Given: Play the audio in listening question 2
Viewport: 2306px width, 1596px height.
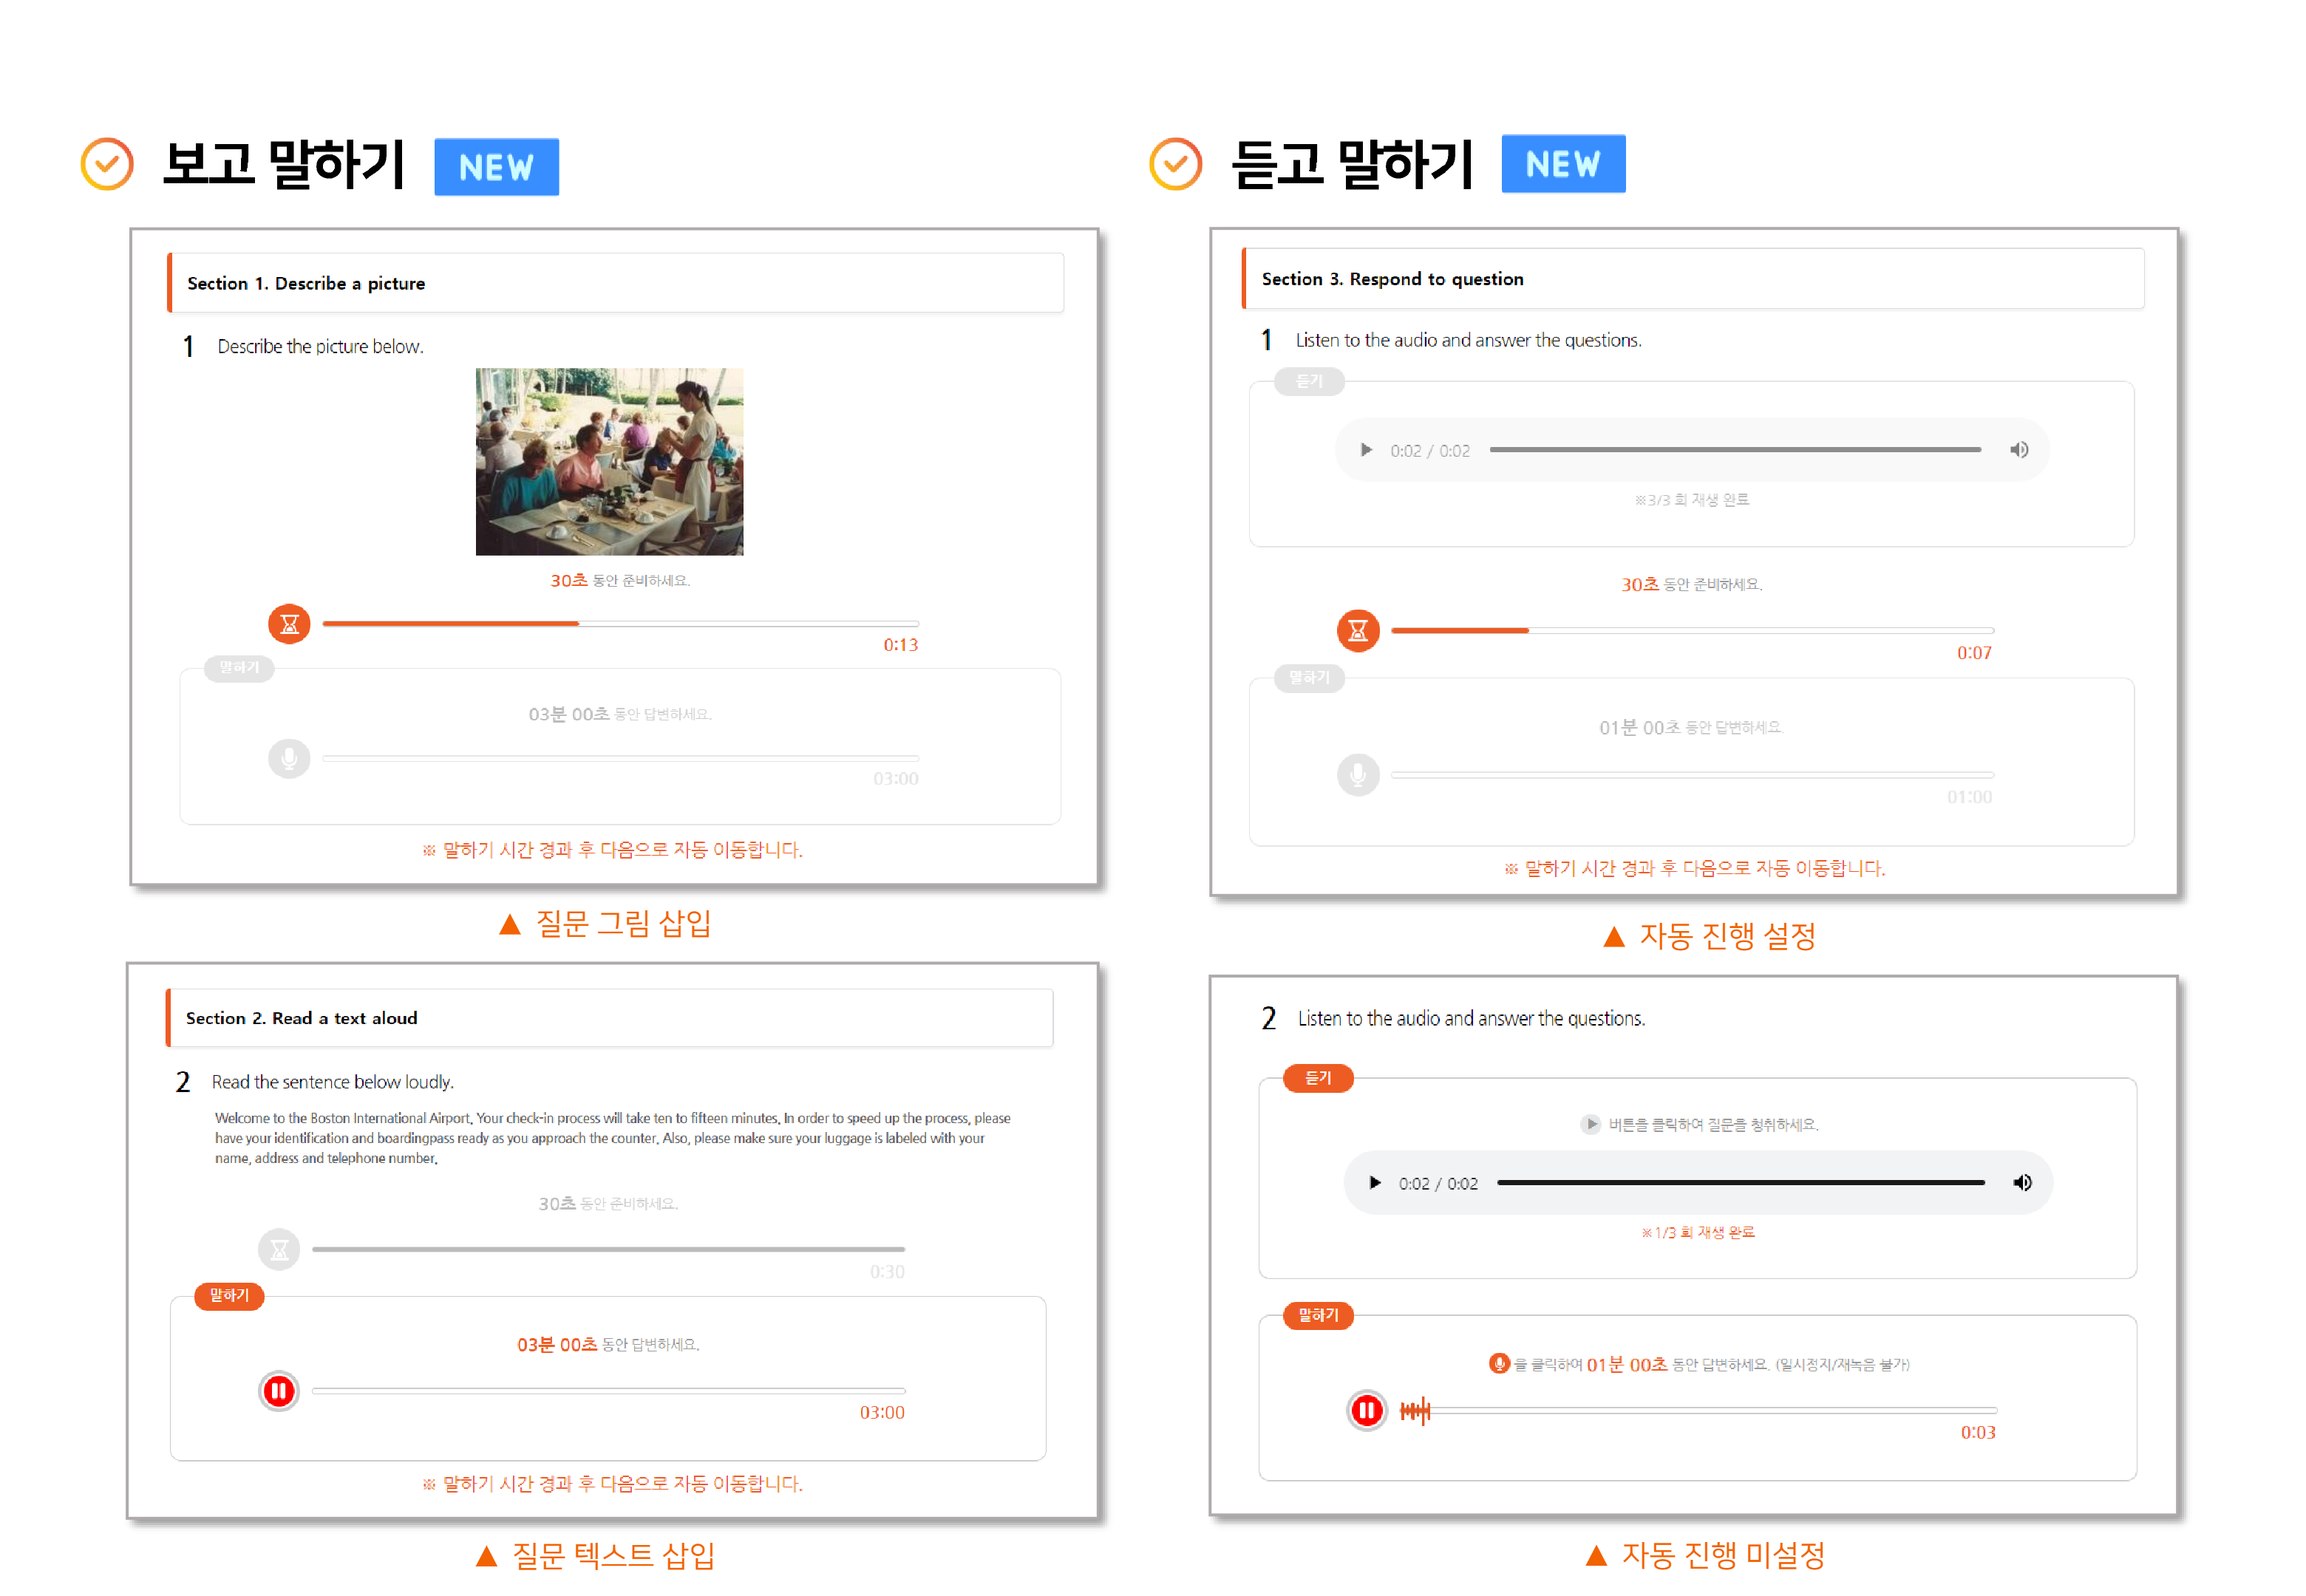Looking at the screenshot, I should [x=1375, y=1183].
